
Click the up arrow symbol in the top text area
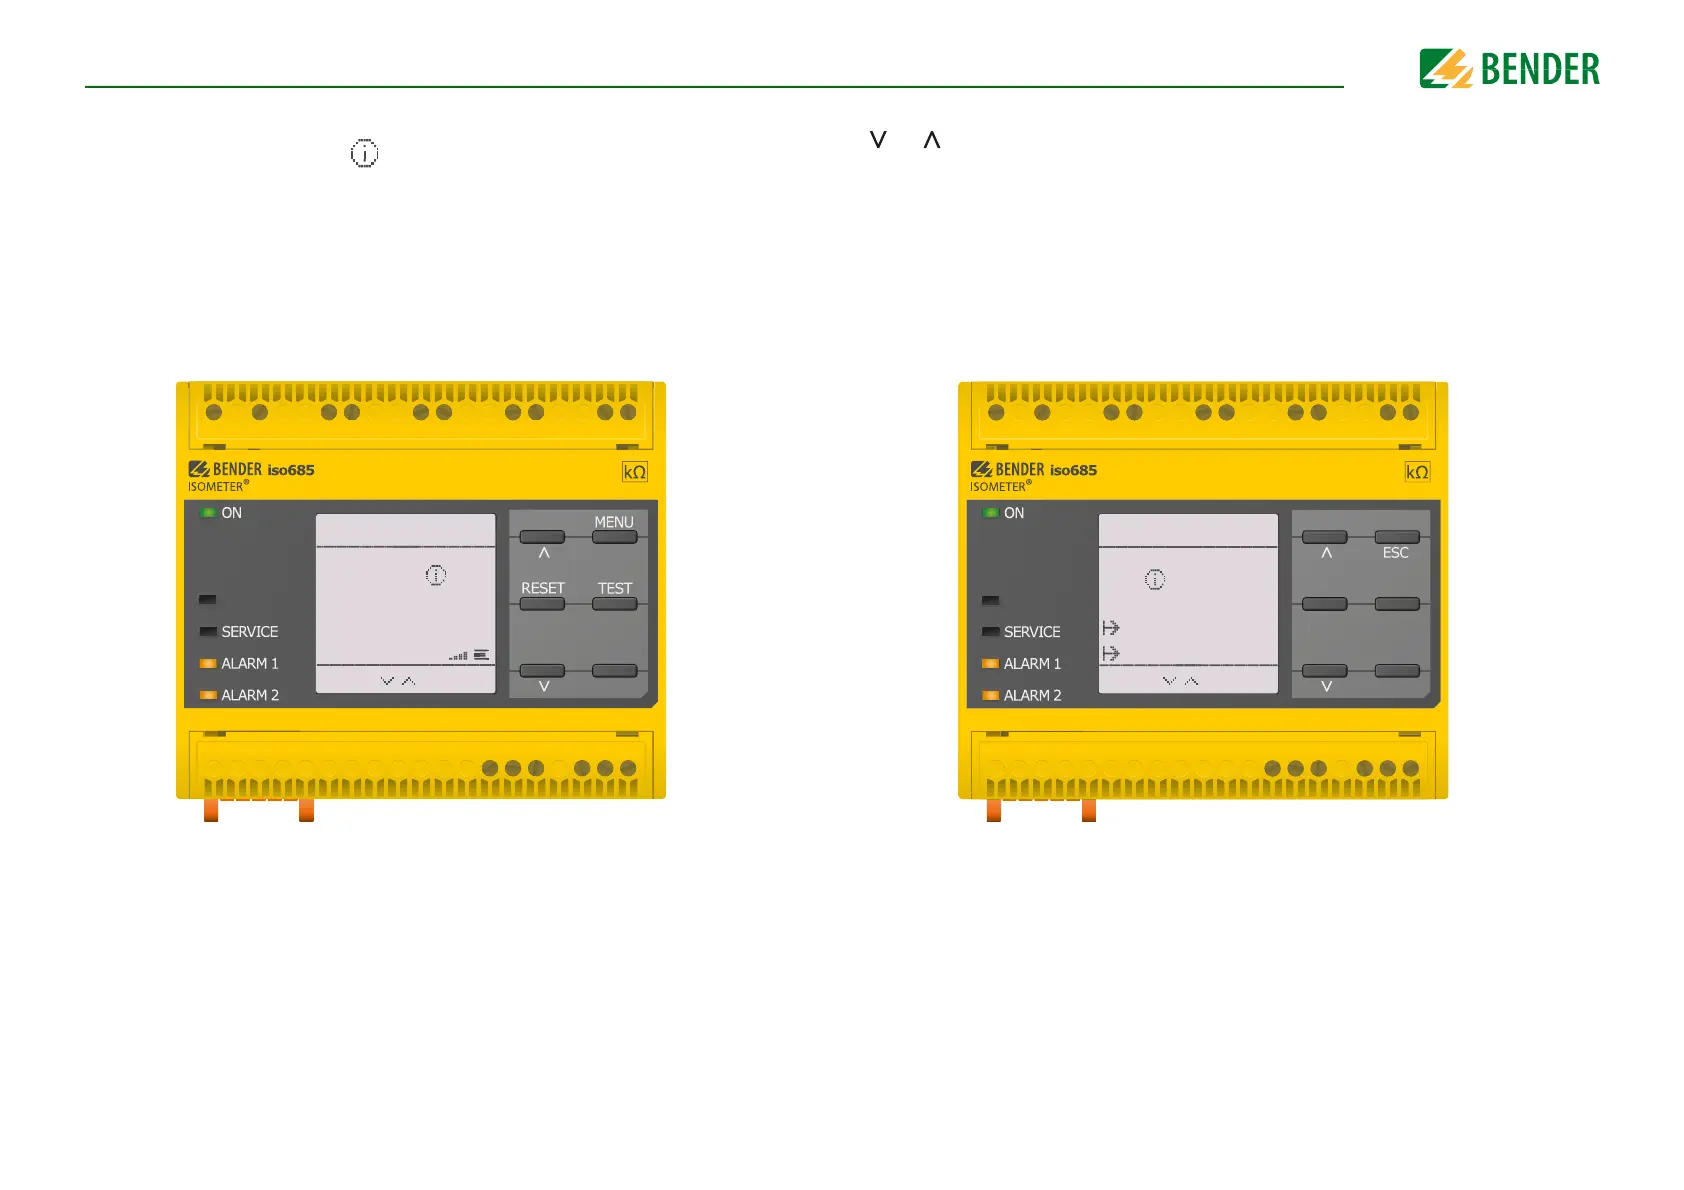(x=932, y=140)
